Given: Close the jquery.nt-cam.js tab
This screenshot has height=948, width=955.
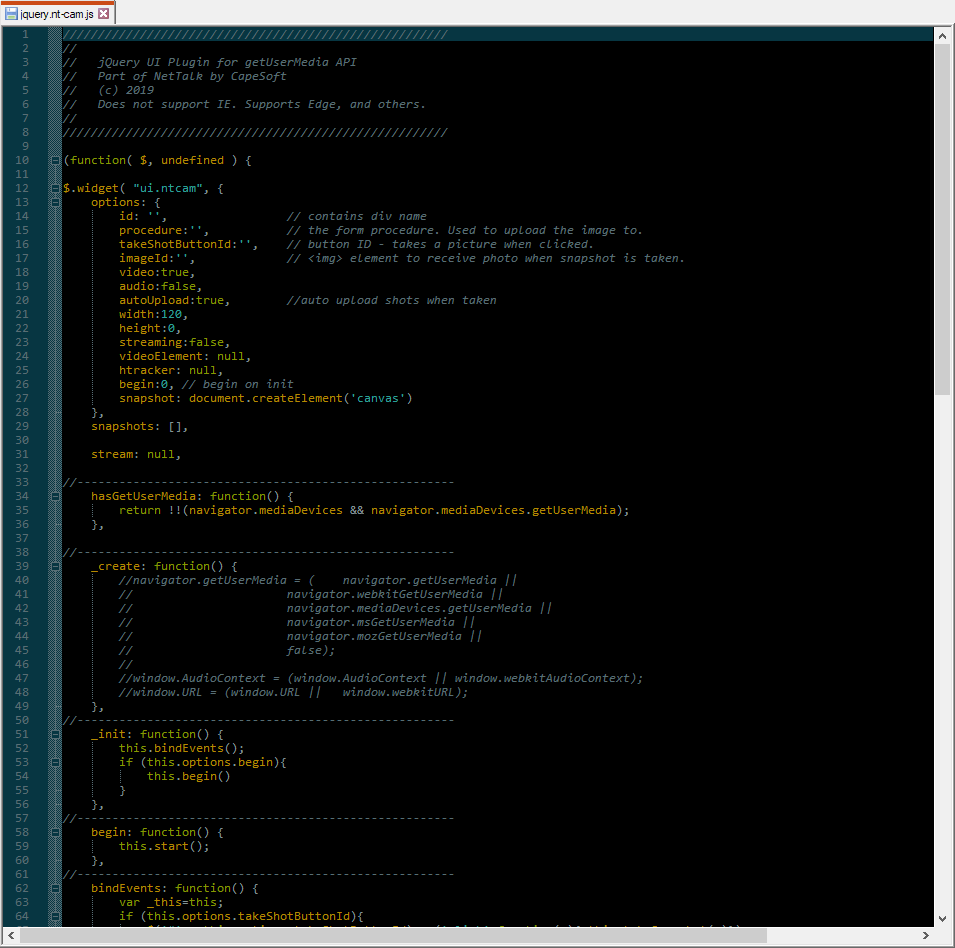Looking at the screenshot, I should point(104,14).
